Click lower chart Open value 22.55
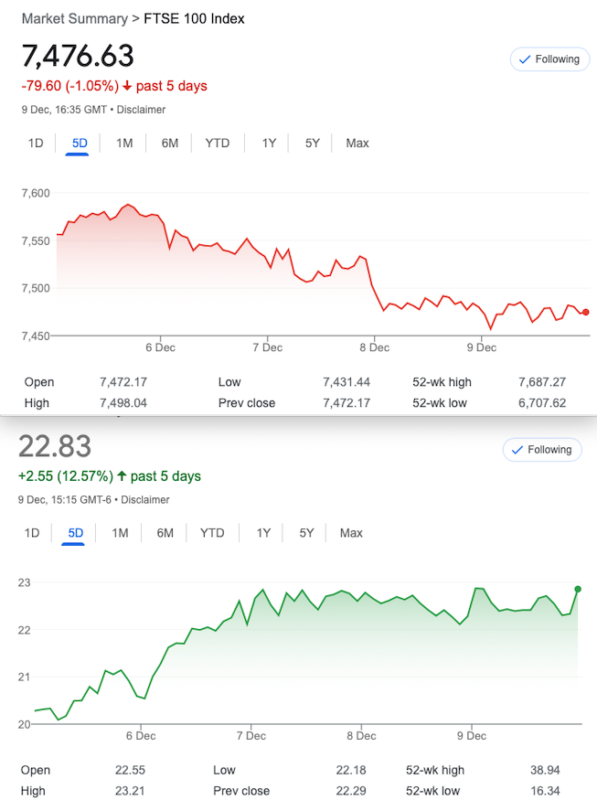 coord(130,770)
